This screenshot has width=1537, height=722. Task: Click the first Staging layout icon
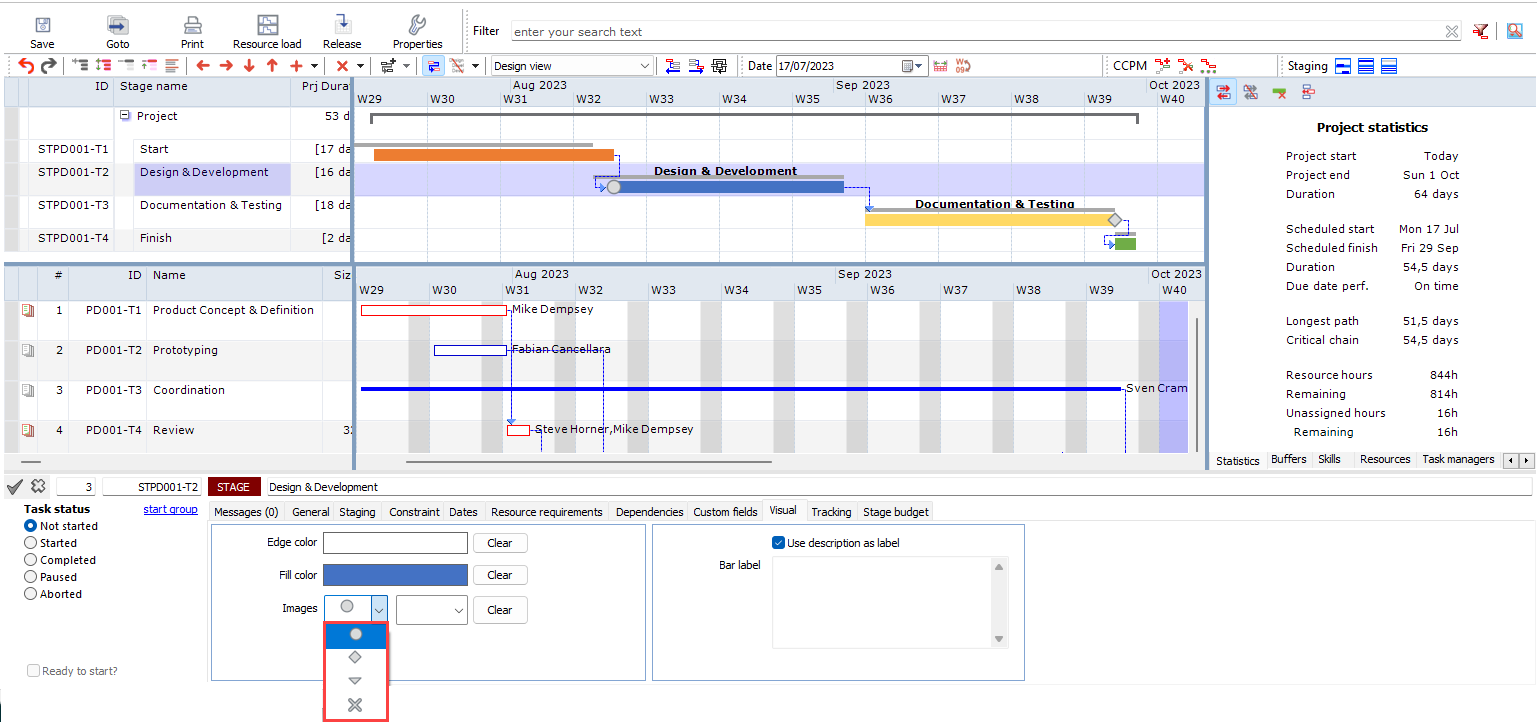(x=1343, y=66)
